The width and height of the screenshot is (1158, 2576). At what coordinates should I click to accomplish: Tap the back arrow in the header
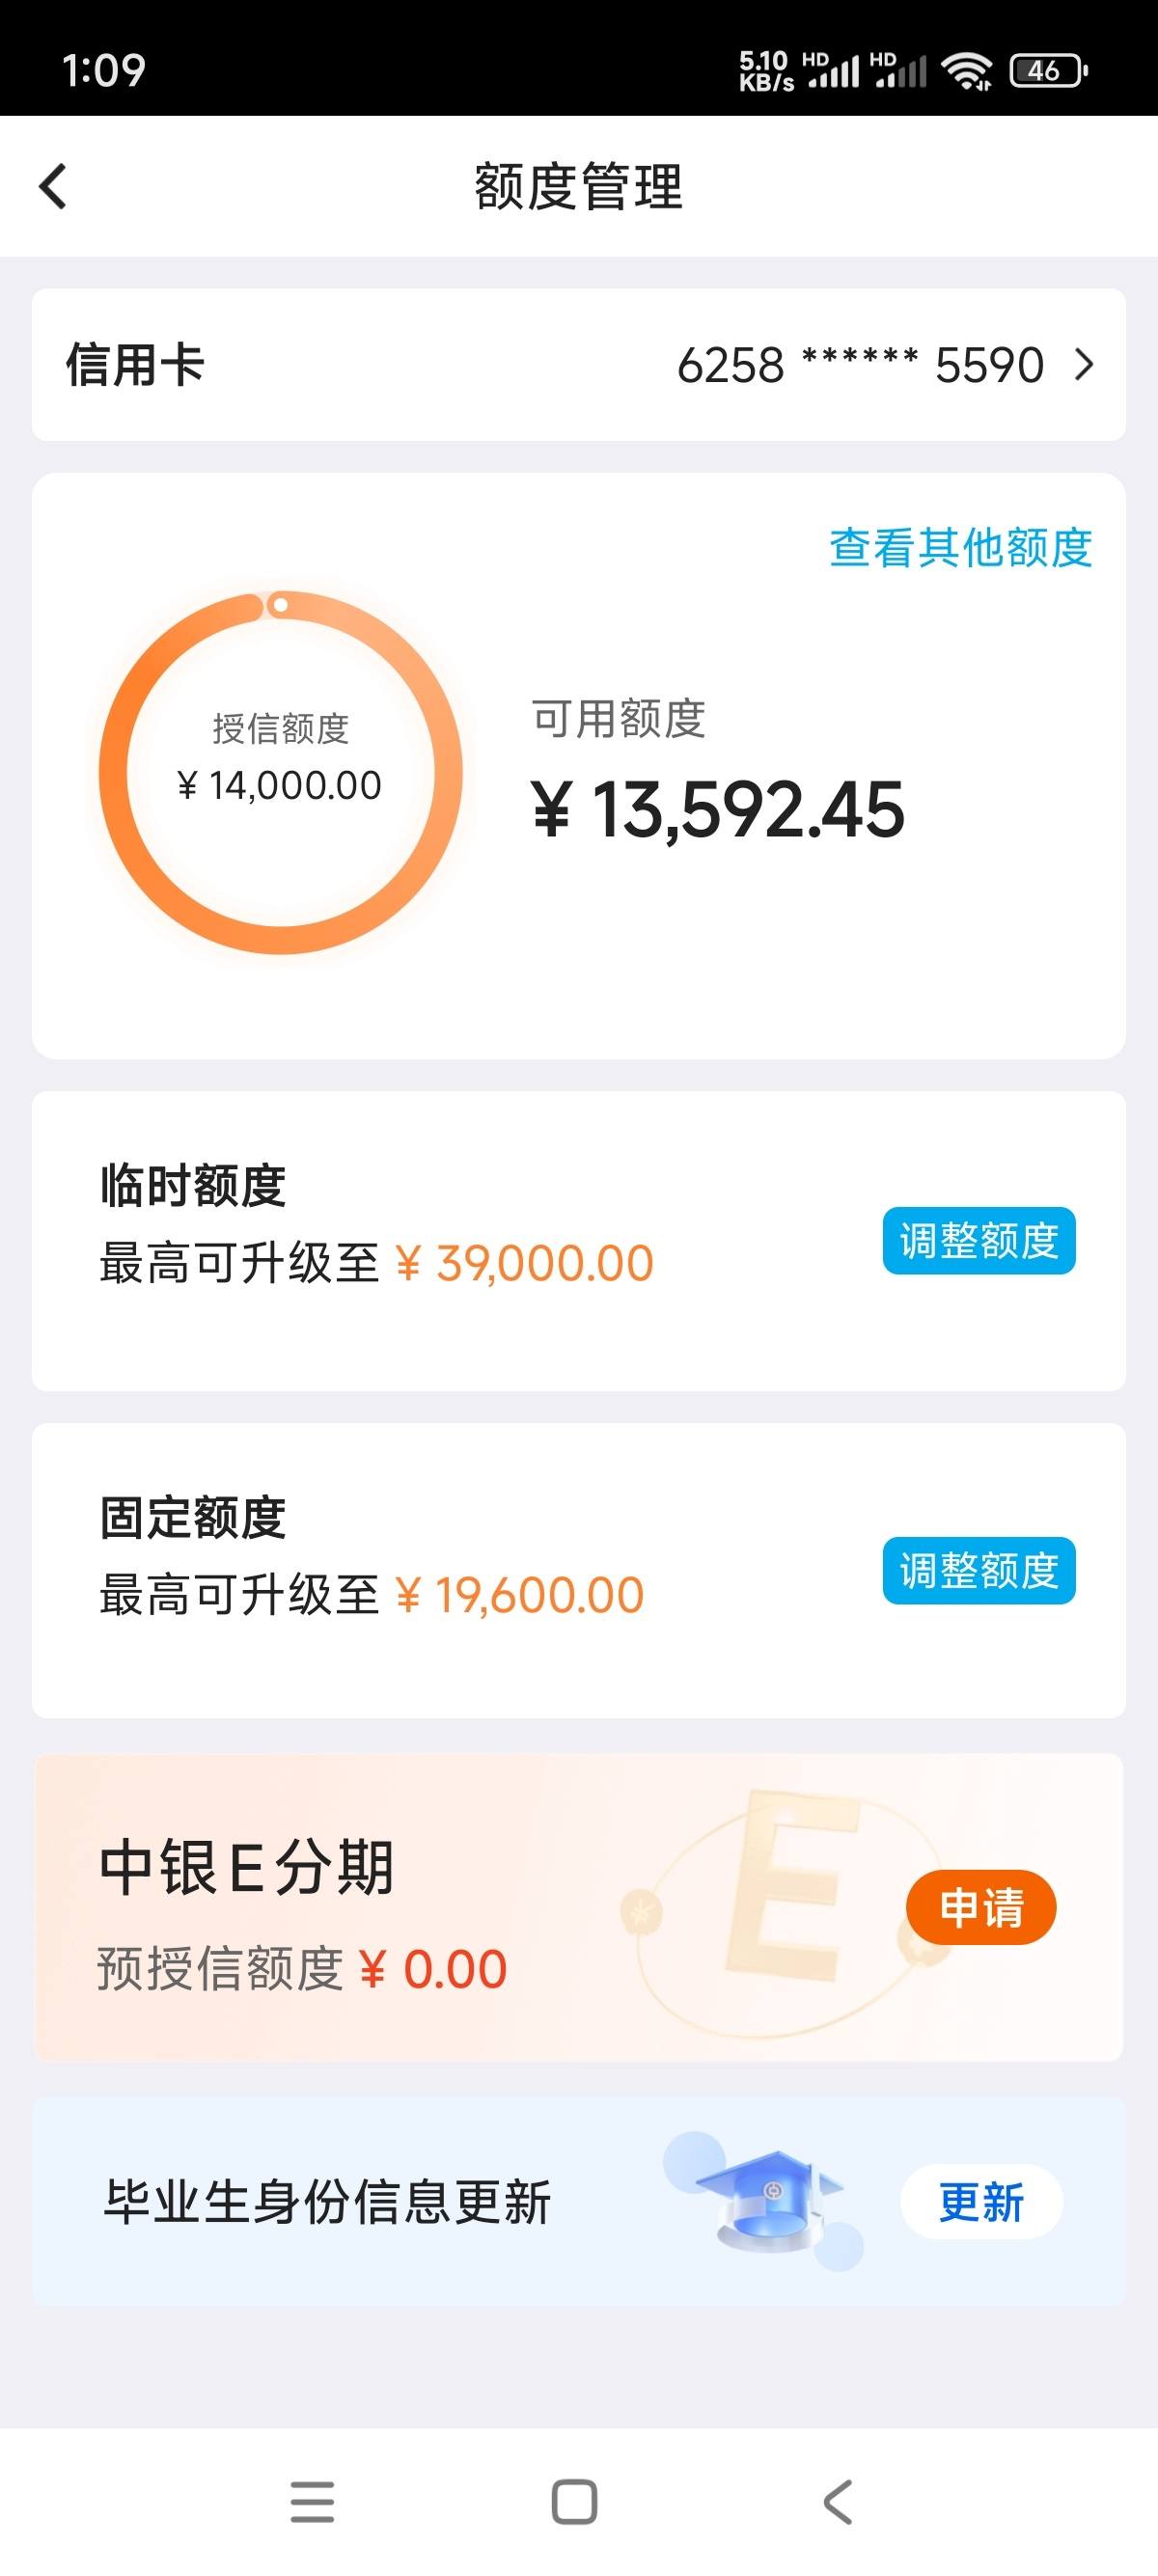pyautogui.click(x=52, y=187)
